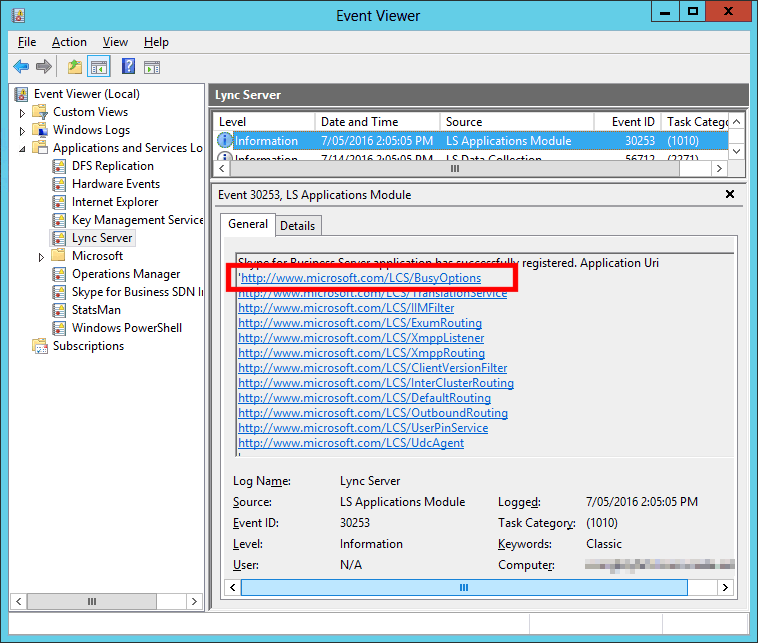Click the Windows PowerShell log icon
Image resolution: width=758 pixels, height=643 pixels.
(59, 328)
